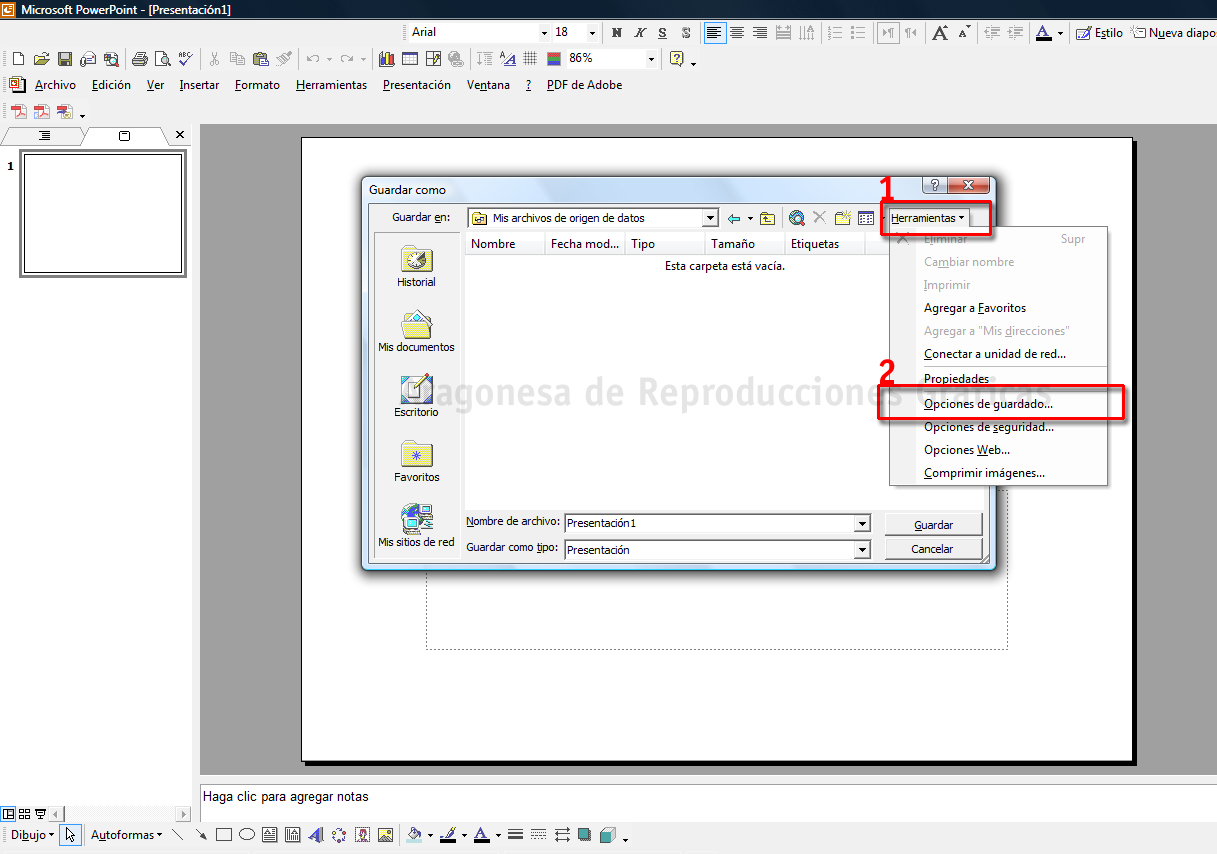Insert WordArt from drawing toolbar

click(316, 834)
